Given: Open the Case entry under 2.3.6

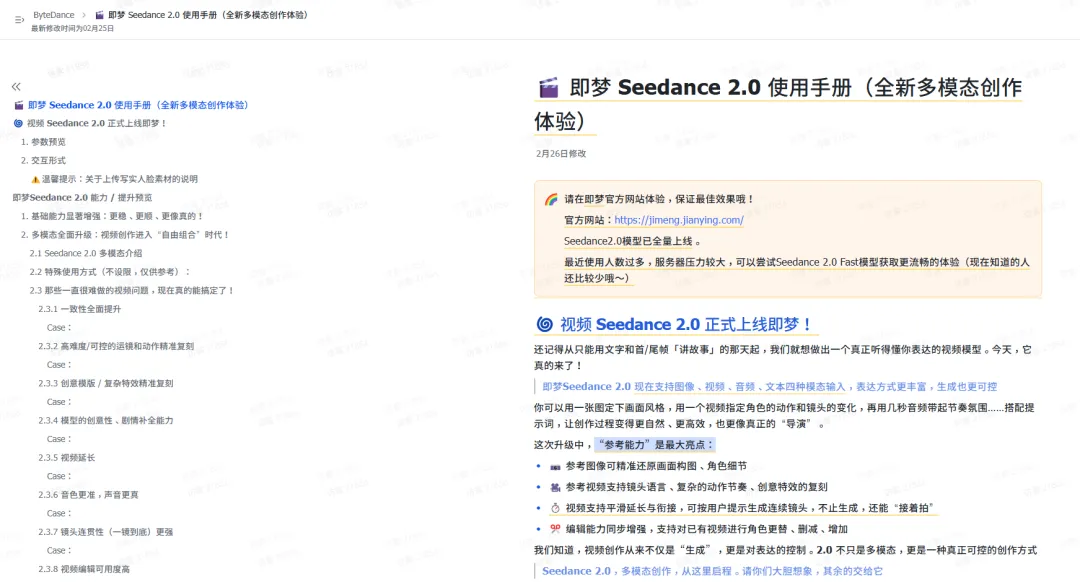Looking at the screenshot, I should tap(59, 514).
